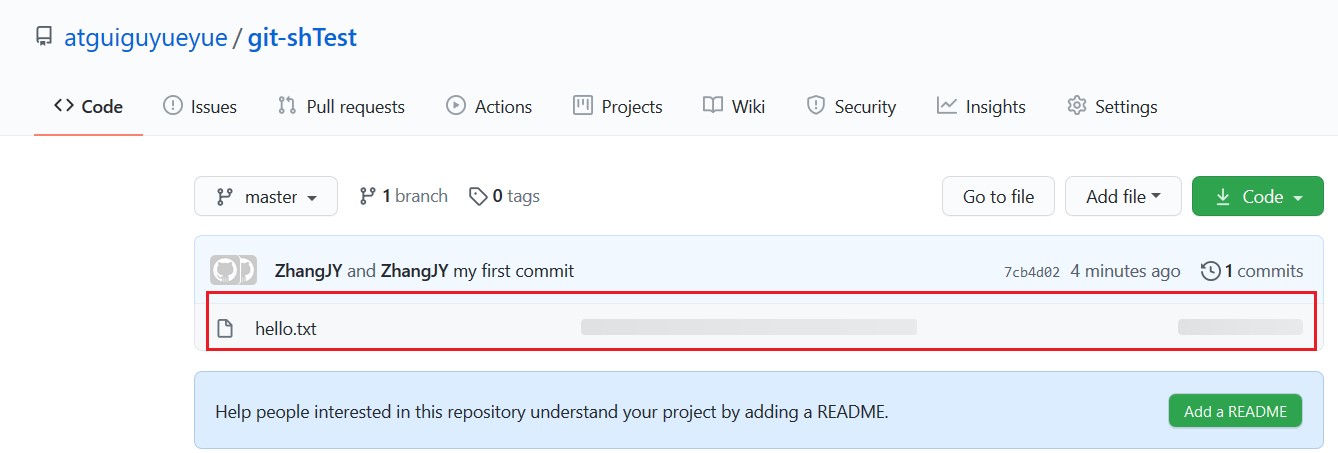The width and height of the screenshot is (1338, 453).
Task: Click the file icon next to hello.txt
Action: [225, 328]
